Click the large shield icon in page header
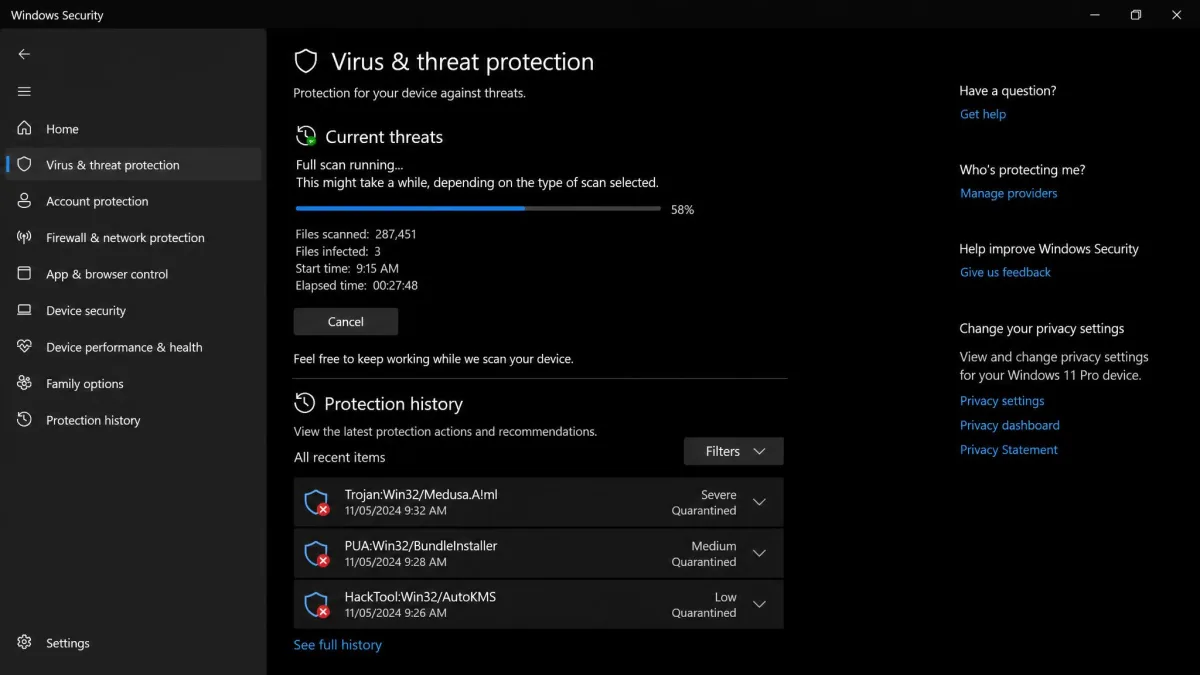 (306, 61)
